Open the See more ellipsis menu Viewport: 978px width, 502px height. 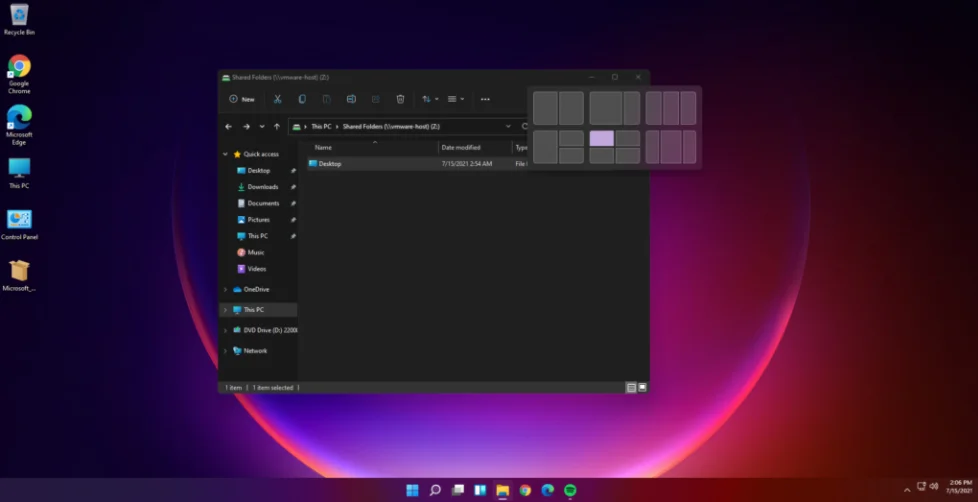coord(485,99)
